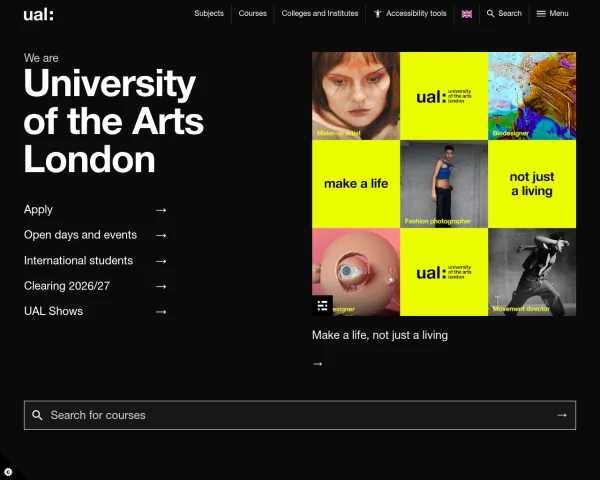This screenshot has height=480, width=600.
Task: Click arrow below 'Make a life' caption
Action: [318, 364]
